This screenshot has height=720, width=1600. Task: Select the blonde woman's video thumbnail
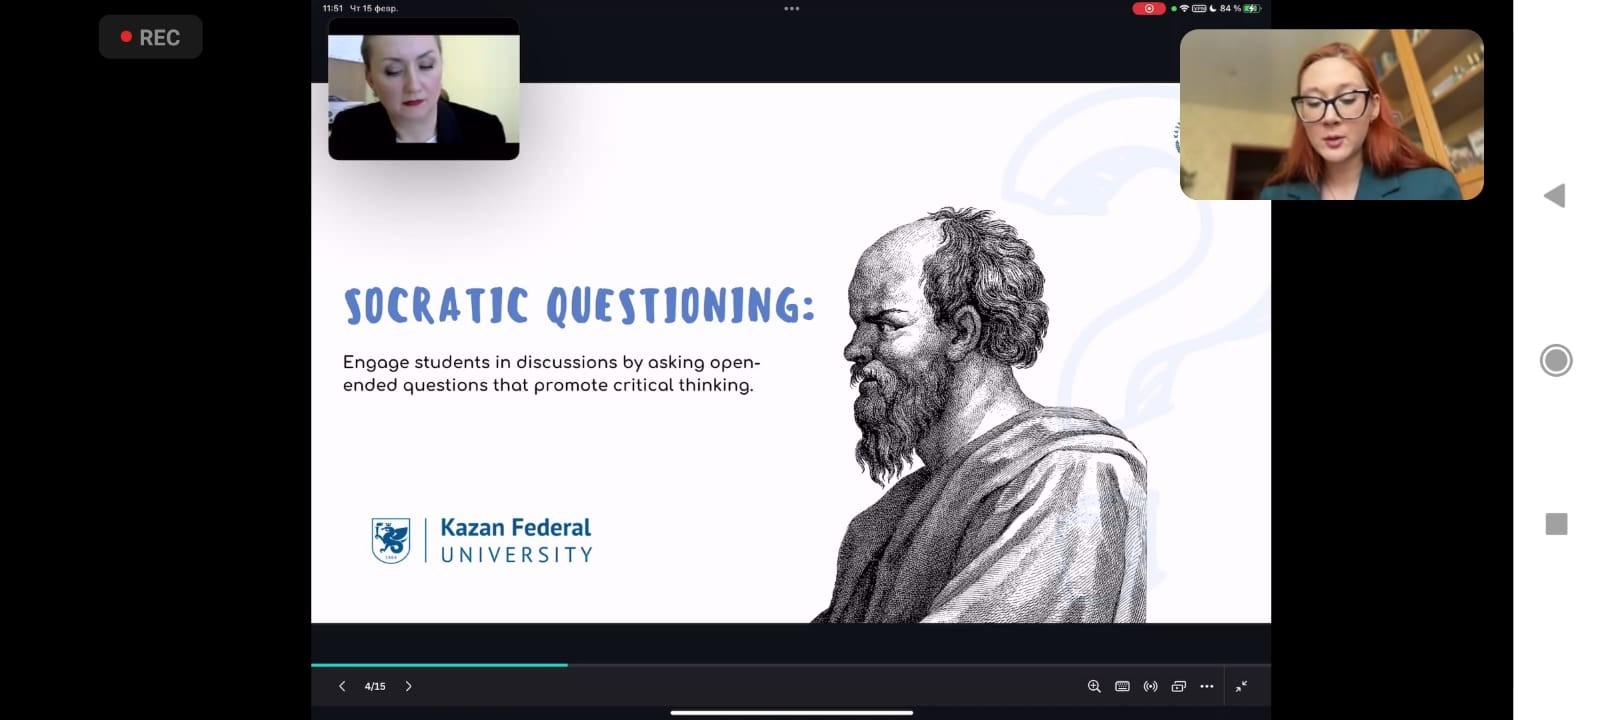pyautogui.click(x=423, y=90)
